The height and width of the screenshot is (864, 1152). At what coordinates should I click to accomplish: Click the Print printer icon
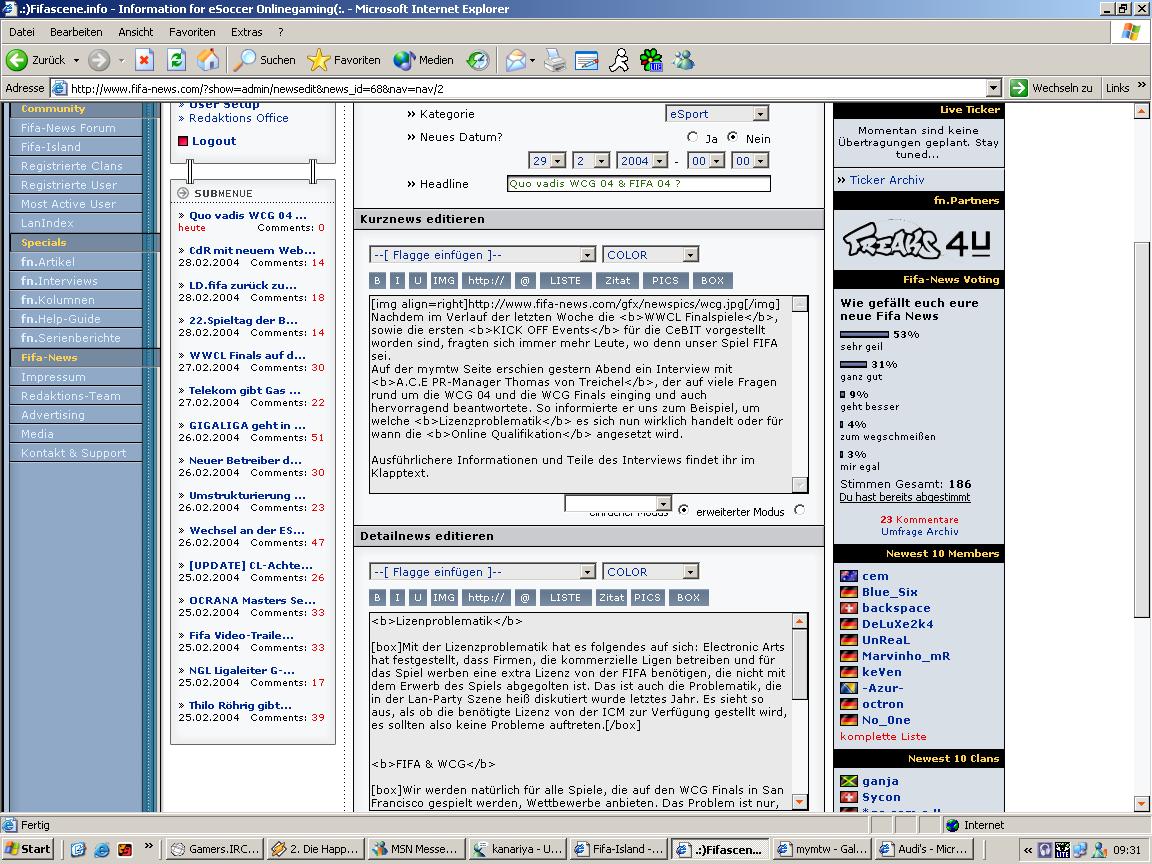point(555,60)
